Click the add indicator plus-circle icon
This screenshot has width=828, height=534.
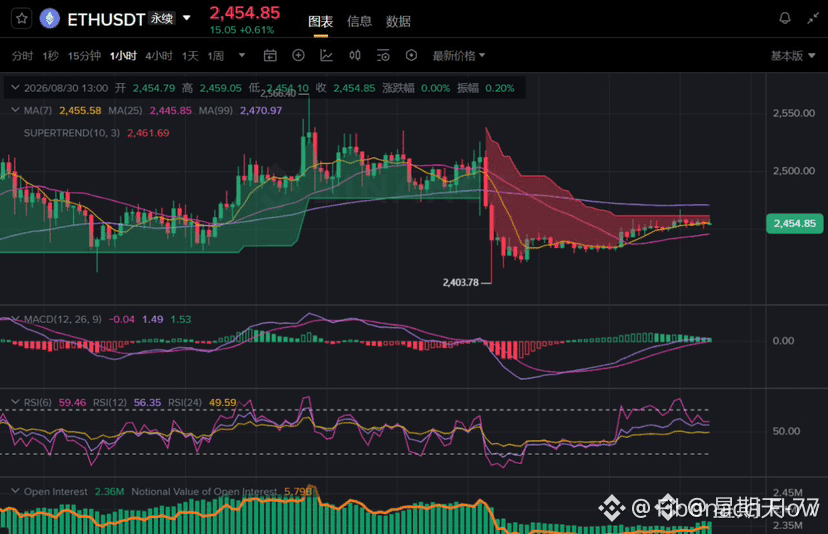pos(298,55)
